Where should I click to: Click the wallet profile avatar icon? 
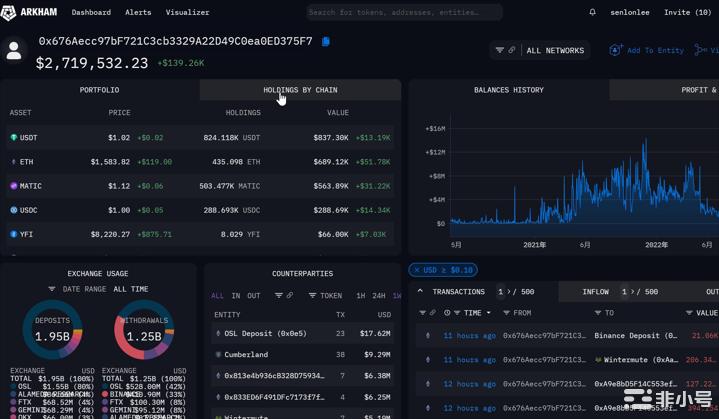coord(15,51)
